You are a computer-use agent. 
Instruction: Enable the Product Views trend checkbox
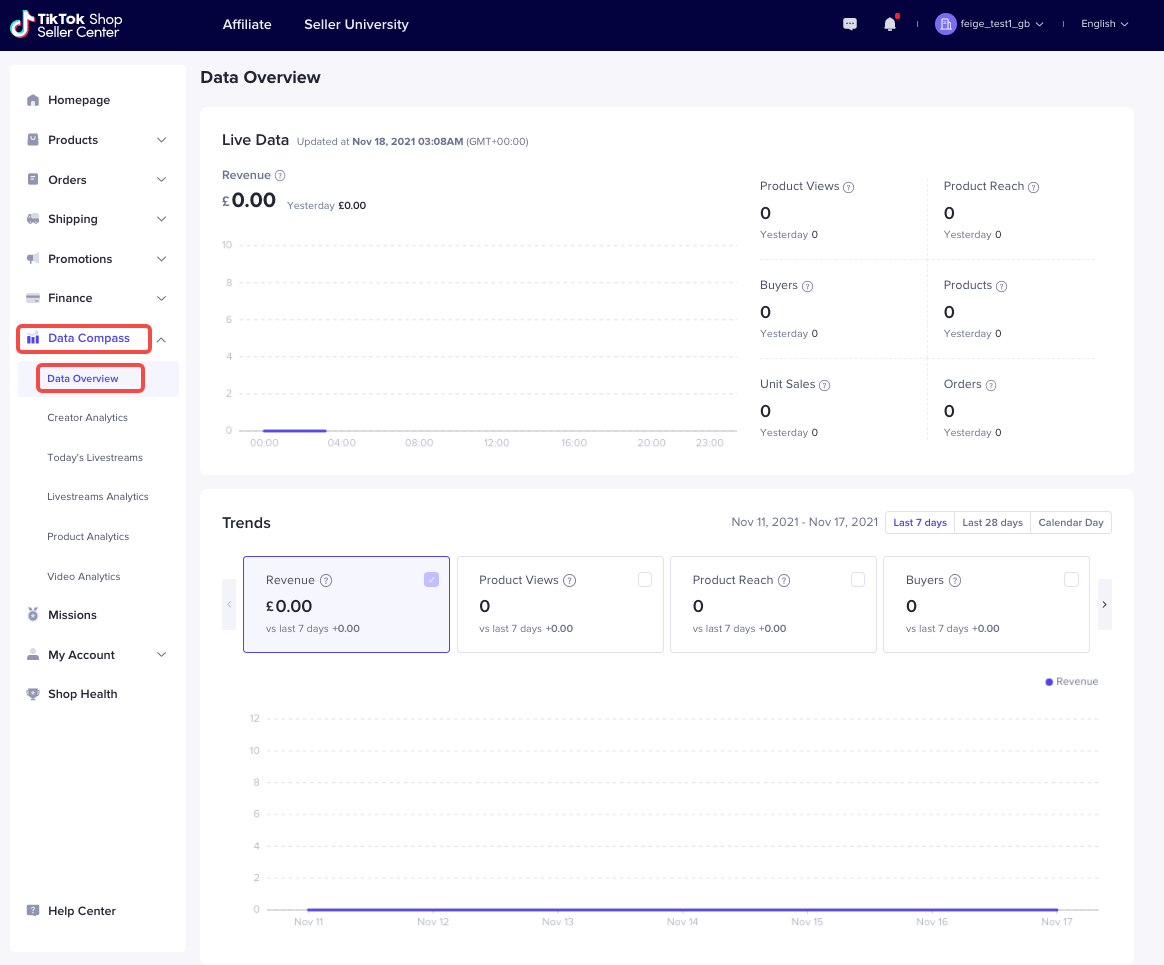click(645, 579)
